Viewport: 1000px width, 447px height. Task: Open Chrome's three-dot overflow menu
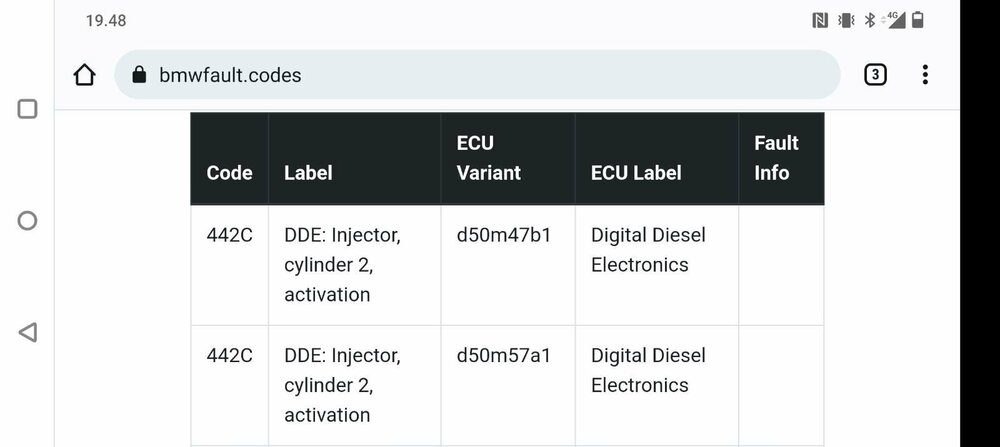click(925, 75)
